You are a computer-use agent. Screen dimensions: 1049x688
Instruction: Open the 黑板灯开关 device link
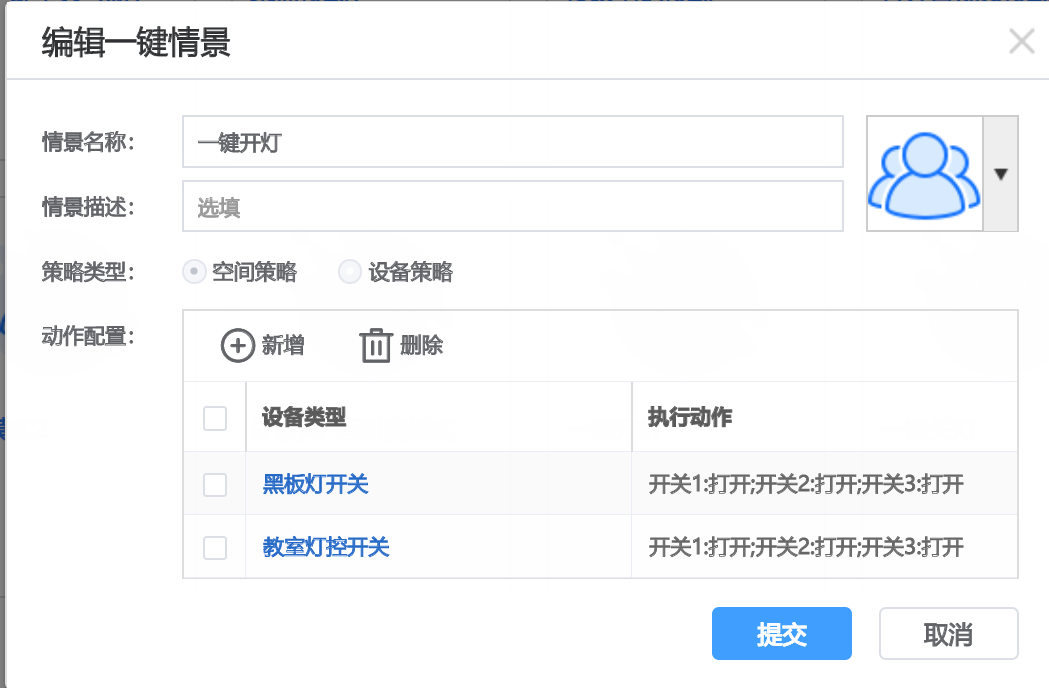[x=315, y=485]
